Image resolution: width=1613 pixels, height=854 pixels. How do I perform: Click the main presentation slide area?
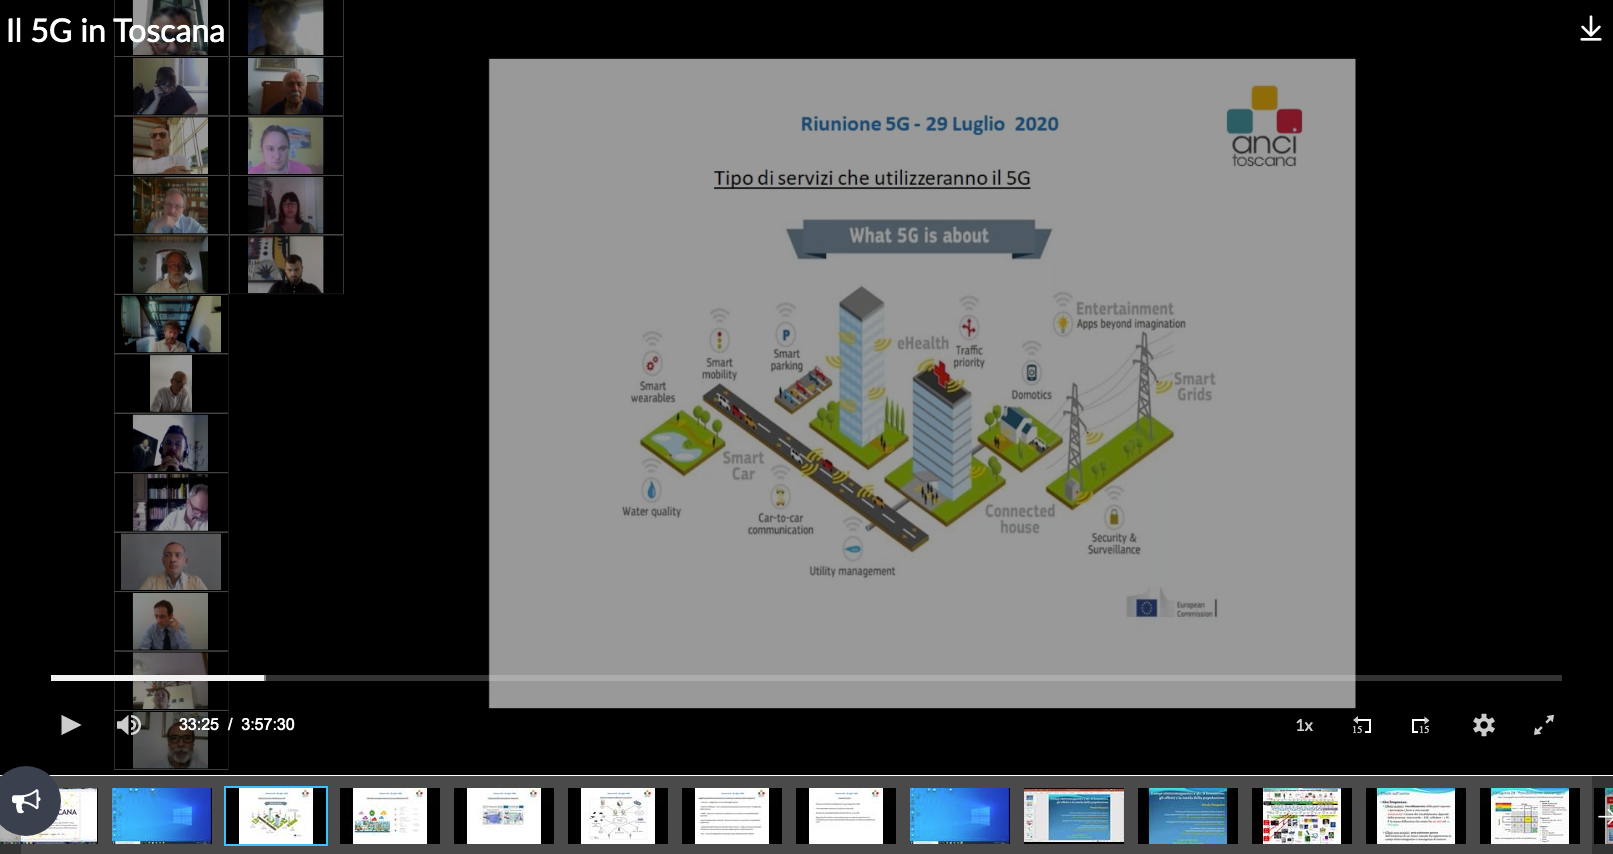921,380
